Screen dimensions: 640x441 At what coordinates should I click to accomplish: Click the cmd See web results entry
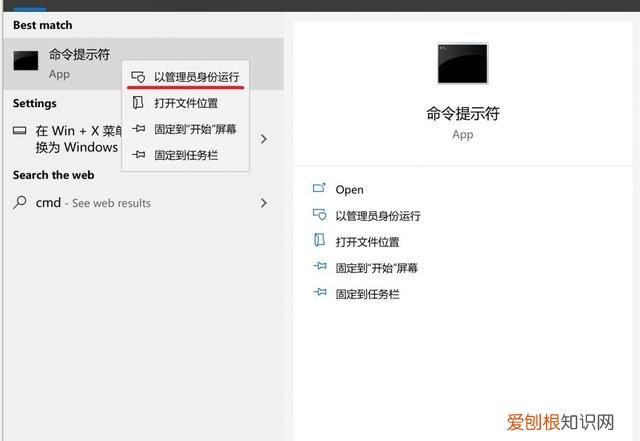143,203
